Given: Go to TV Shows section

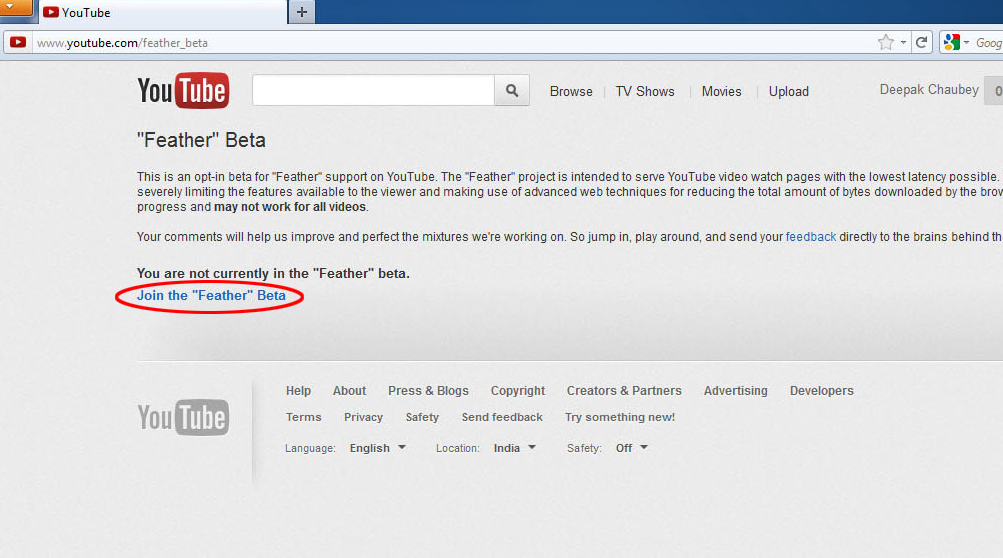Looking at the screenshot, I should [x=645, y=92].
